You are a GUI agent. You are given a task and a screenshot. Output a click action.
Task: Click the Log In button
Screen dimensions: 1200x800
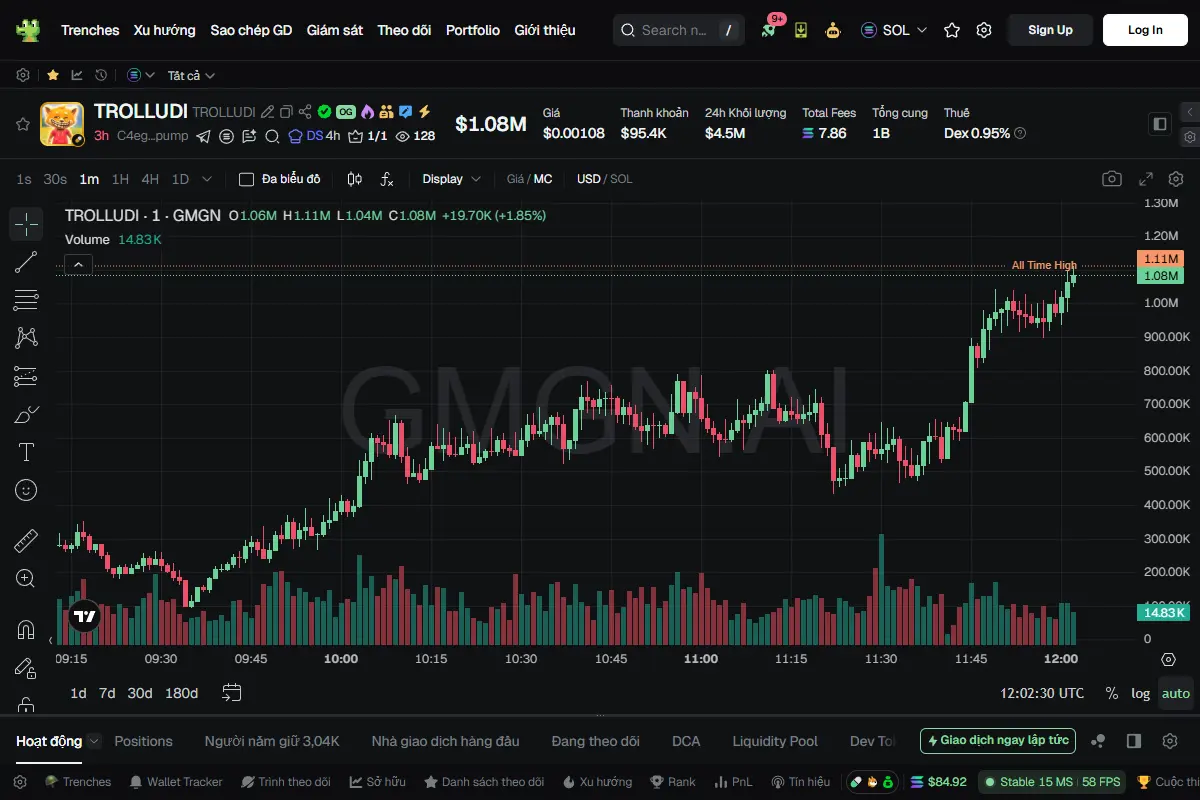point(1145,30)
